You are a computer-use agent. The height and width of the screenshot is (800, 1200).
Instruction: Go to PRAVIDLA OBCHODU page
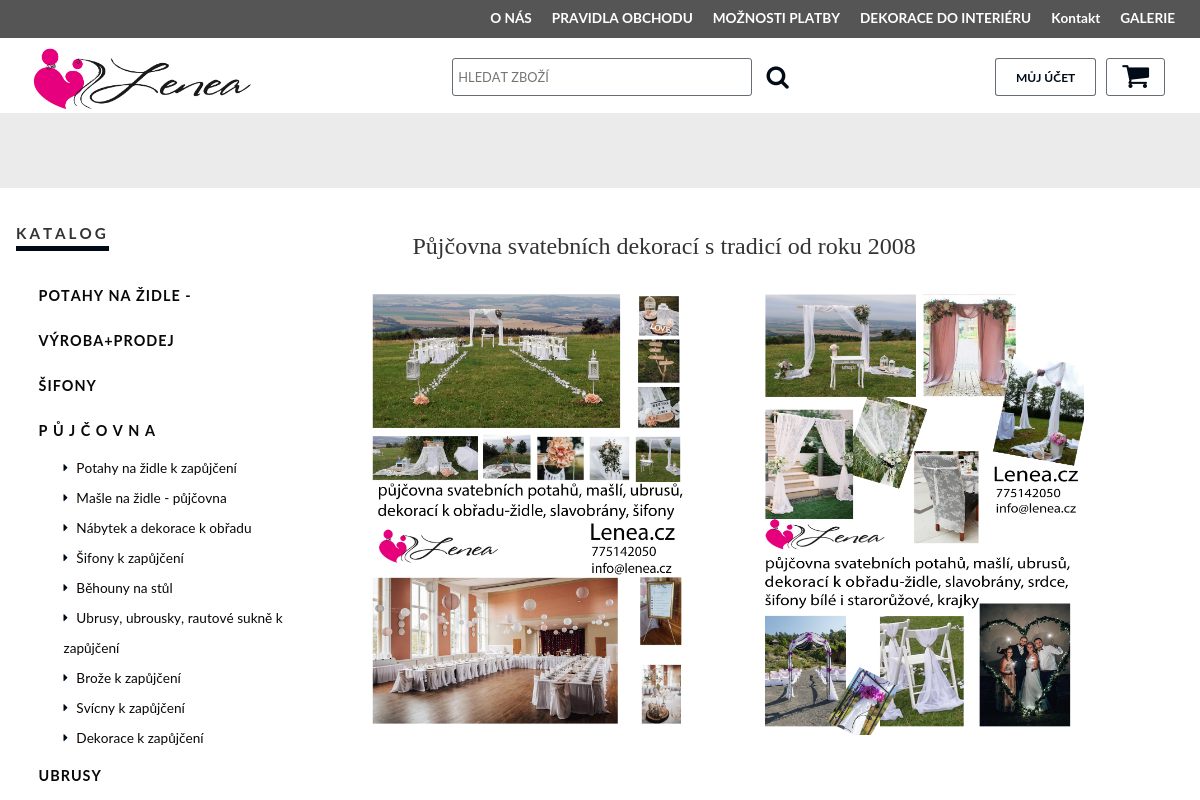pyautogui.click(x=622, y=18)
